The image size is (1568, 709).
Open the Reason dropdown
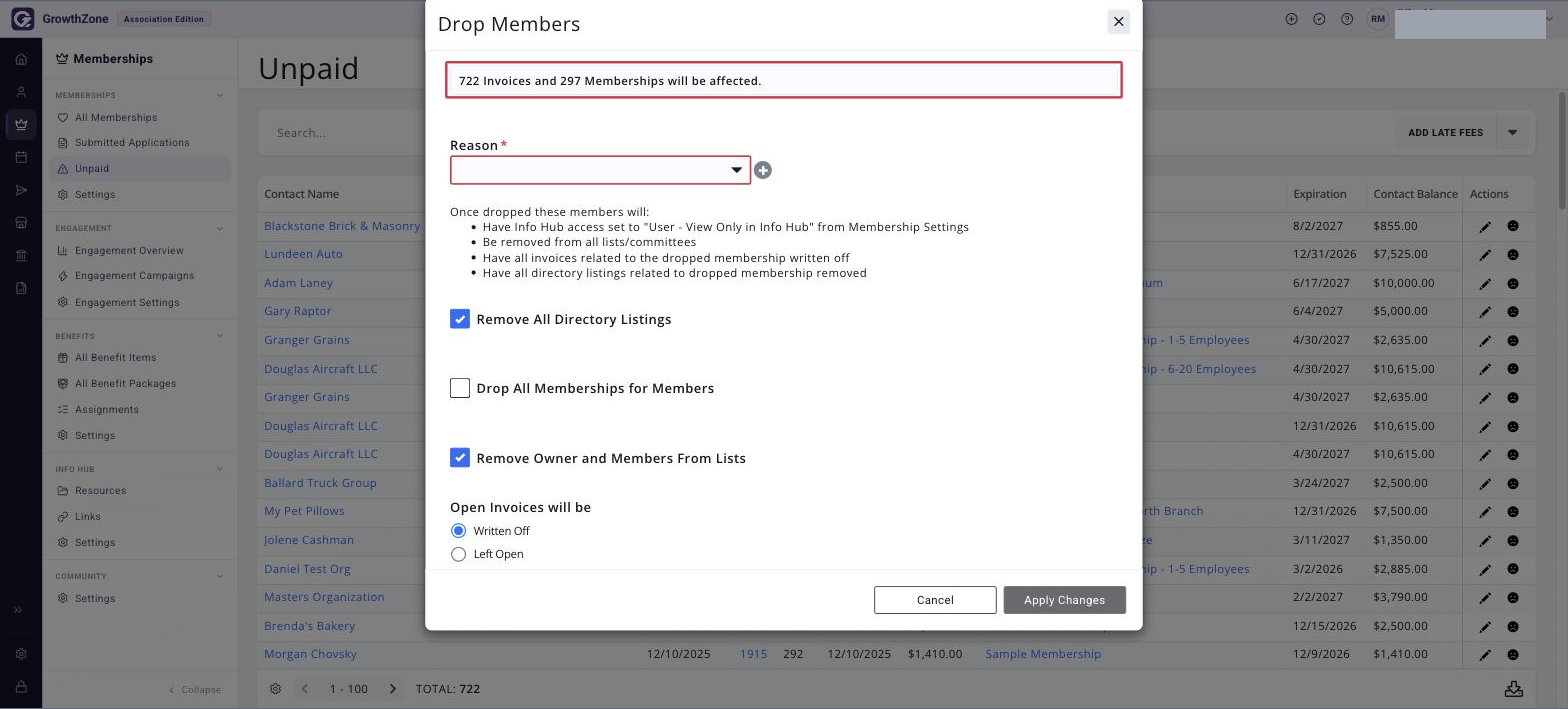pos(600,170)
